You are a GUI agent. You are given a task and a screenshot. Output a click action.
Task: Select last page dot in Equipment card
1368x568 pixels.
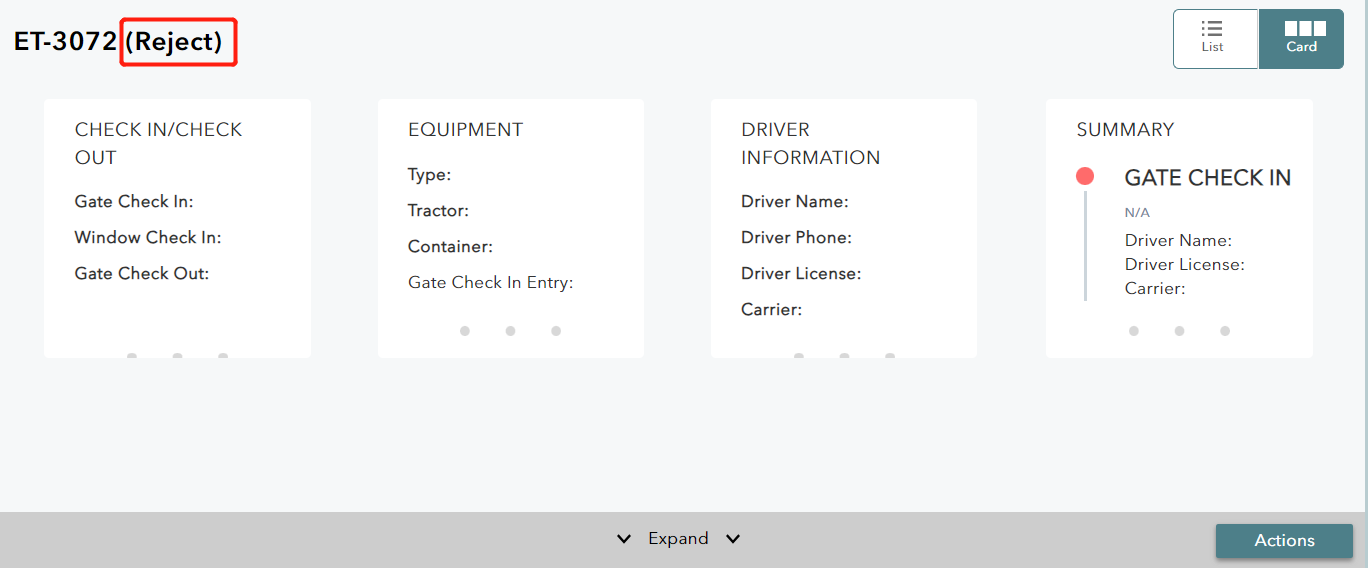click(x=556, y=331)
